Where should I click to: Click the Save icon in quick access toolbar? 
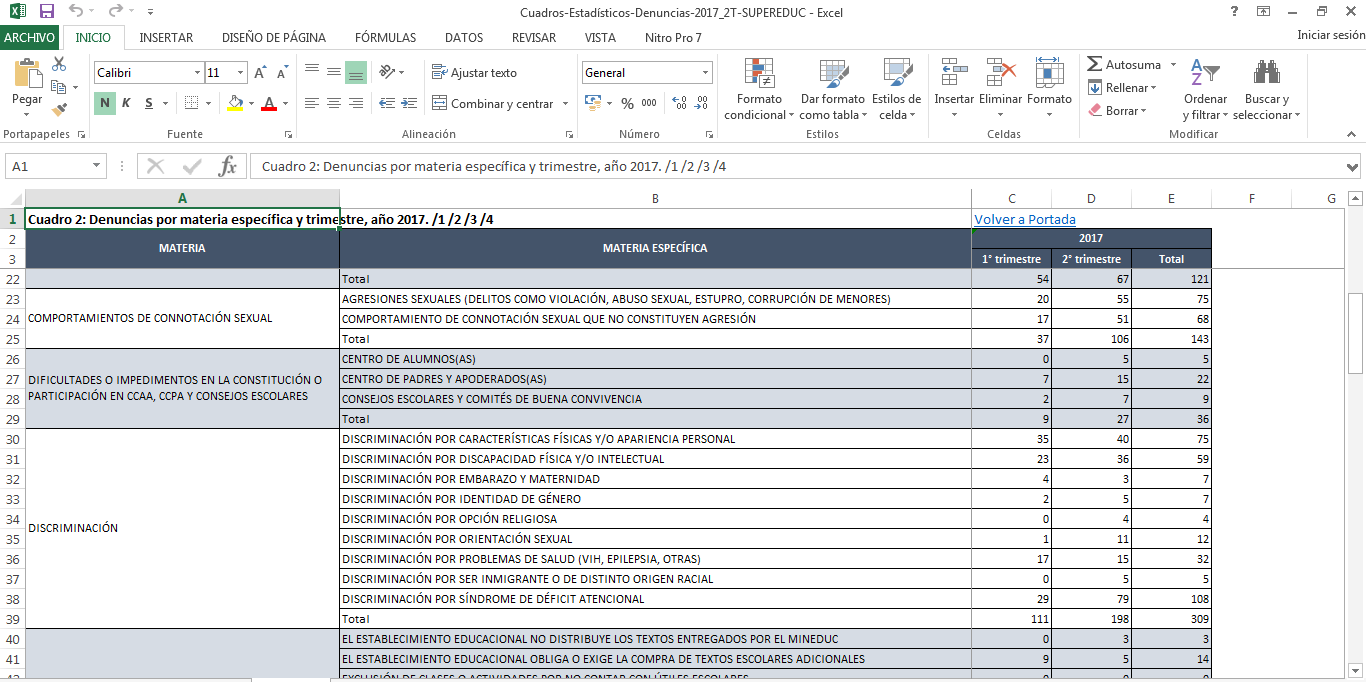[46, 12]
